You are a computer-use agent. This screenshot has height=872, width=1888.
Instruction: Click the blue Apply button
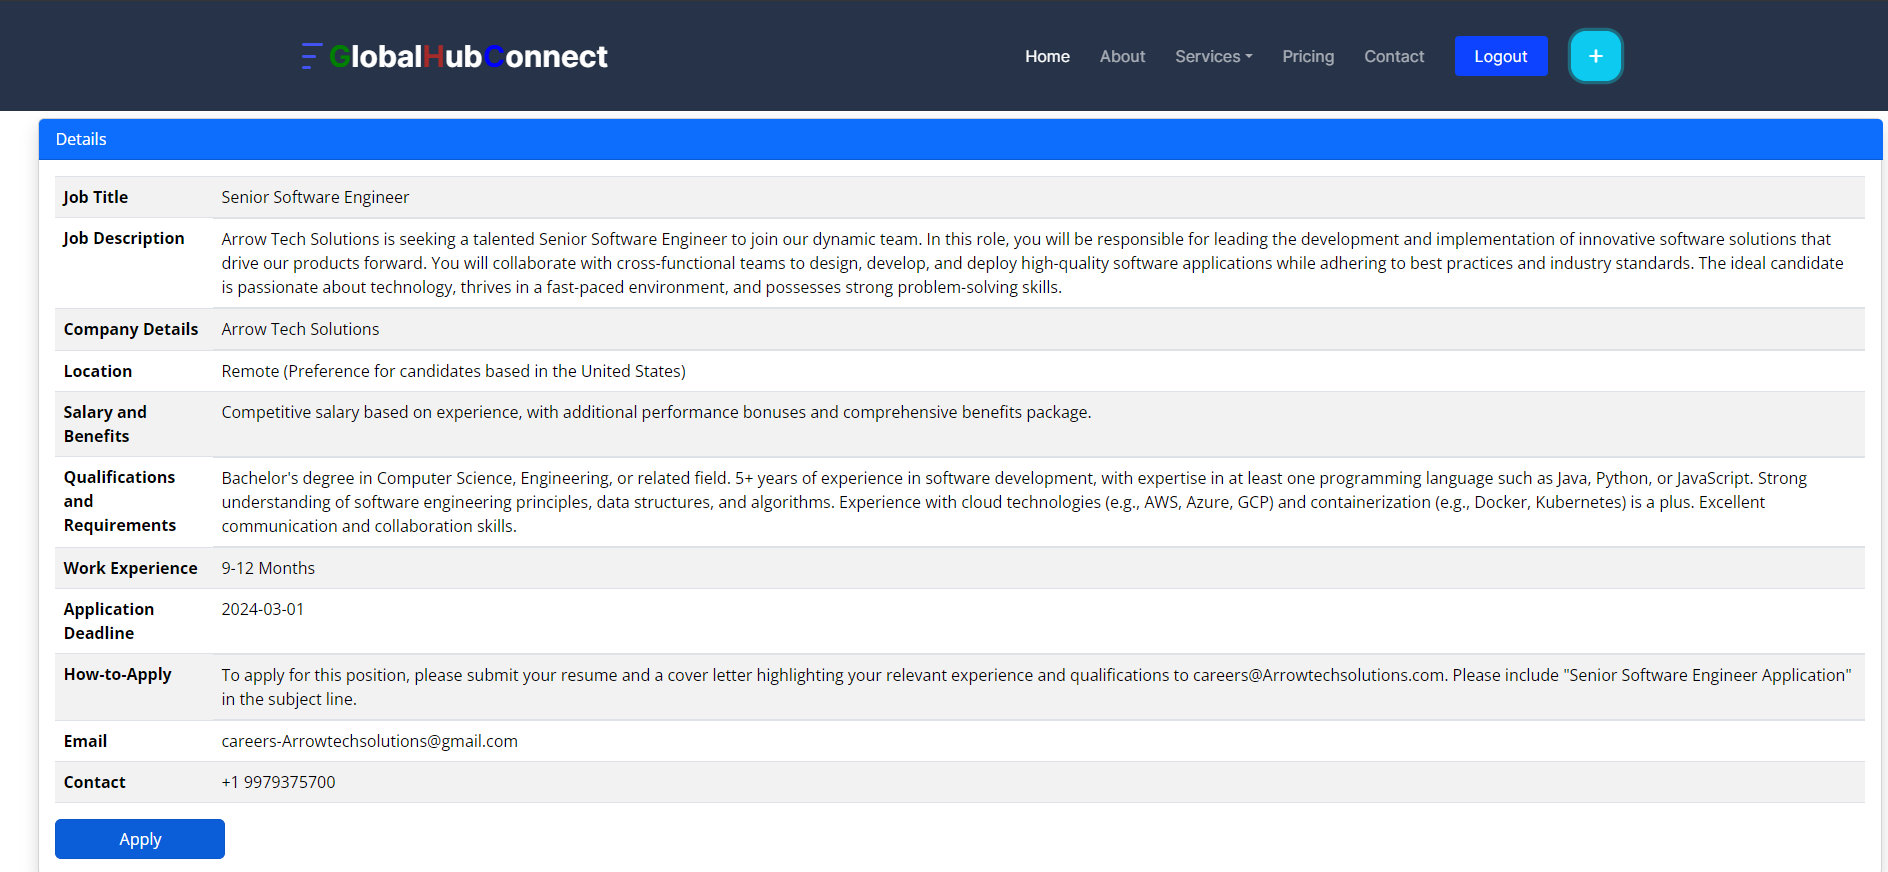click(140, 839)
